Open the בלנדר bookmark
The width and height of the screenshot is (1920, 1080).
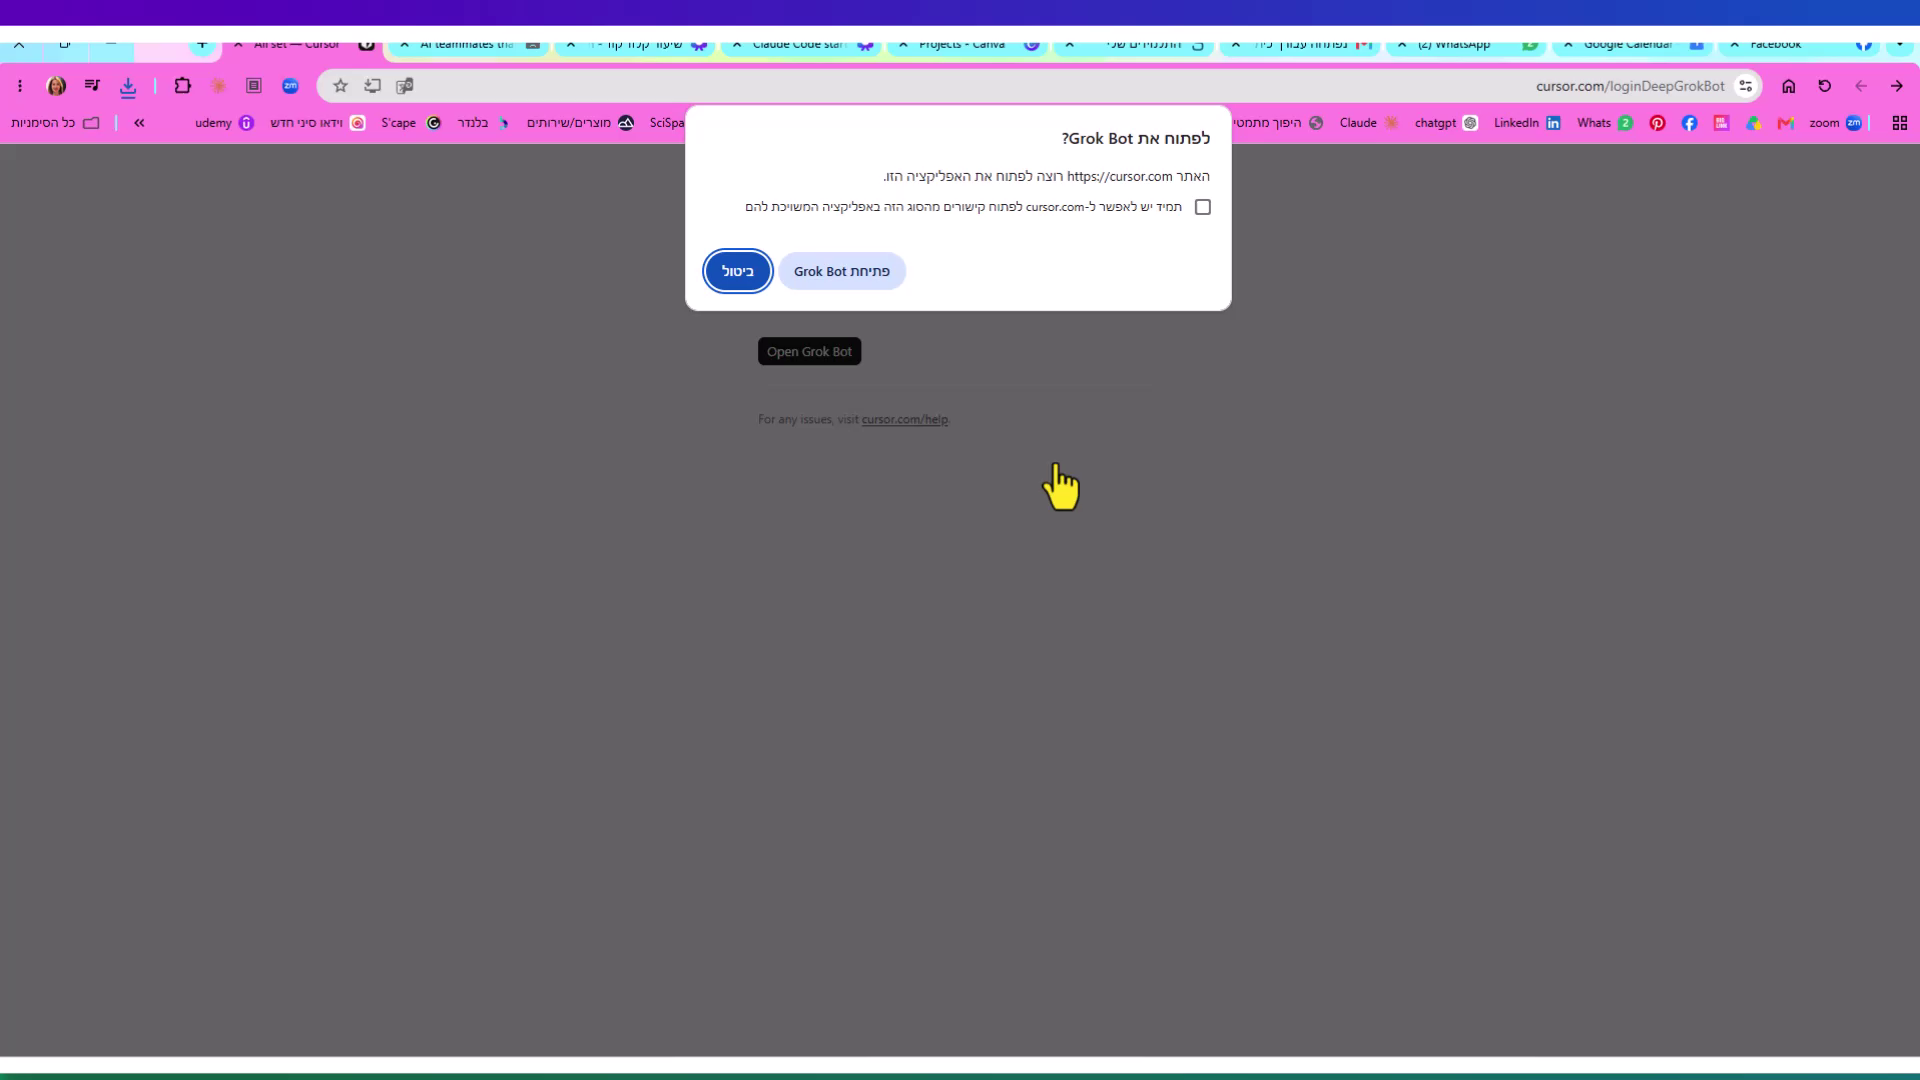coord(483,123)
